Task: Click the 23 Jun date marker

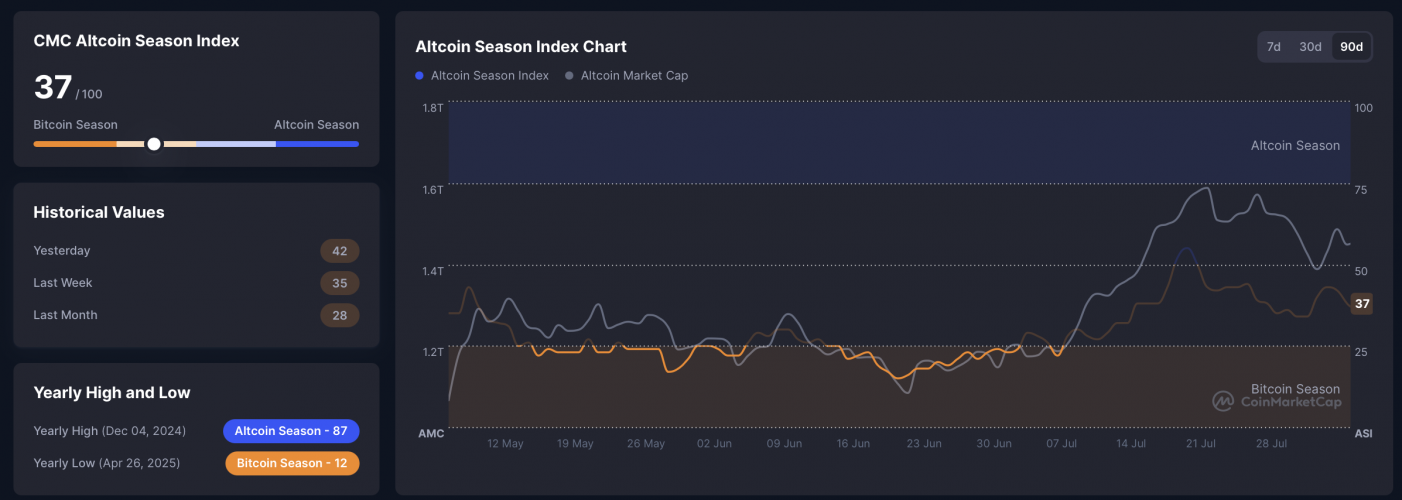Action: (x=923, y=443)
